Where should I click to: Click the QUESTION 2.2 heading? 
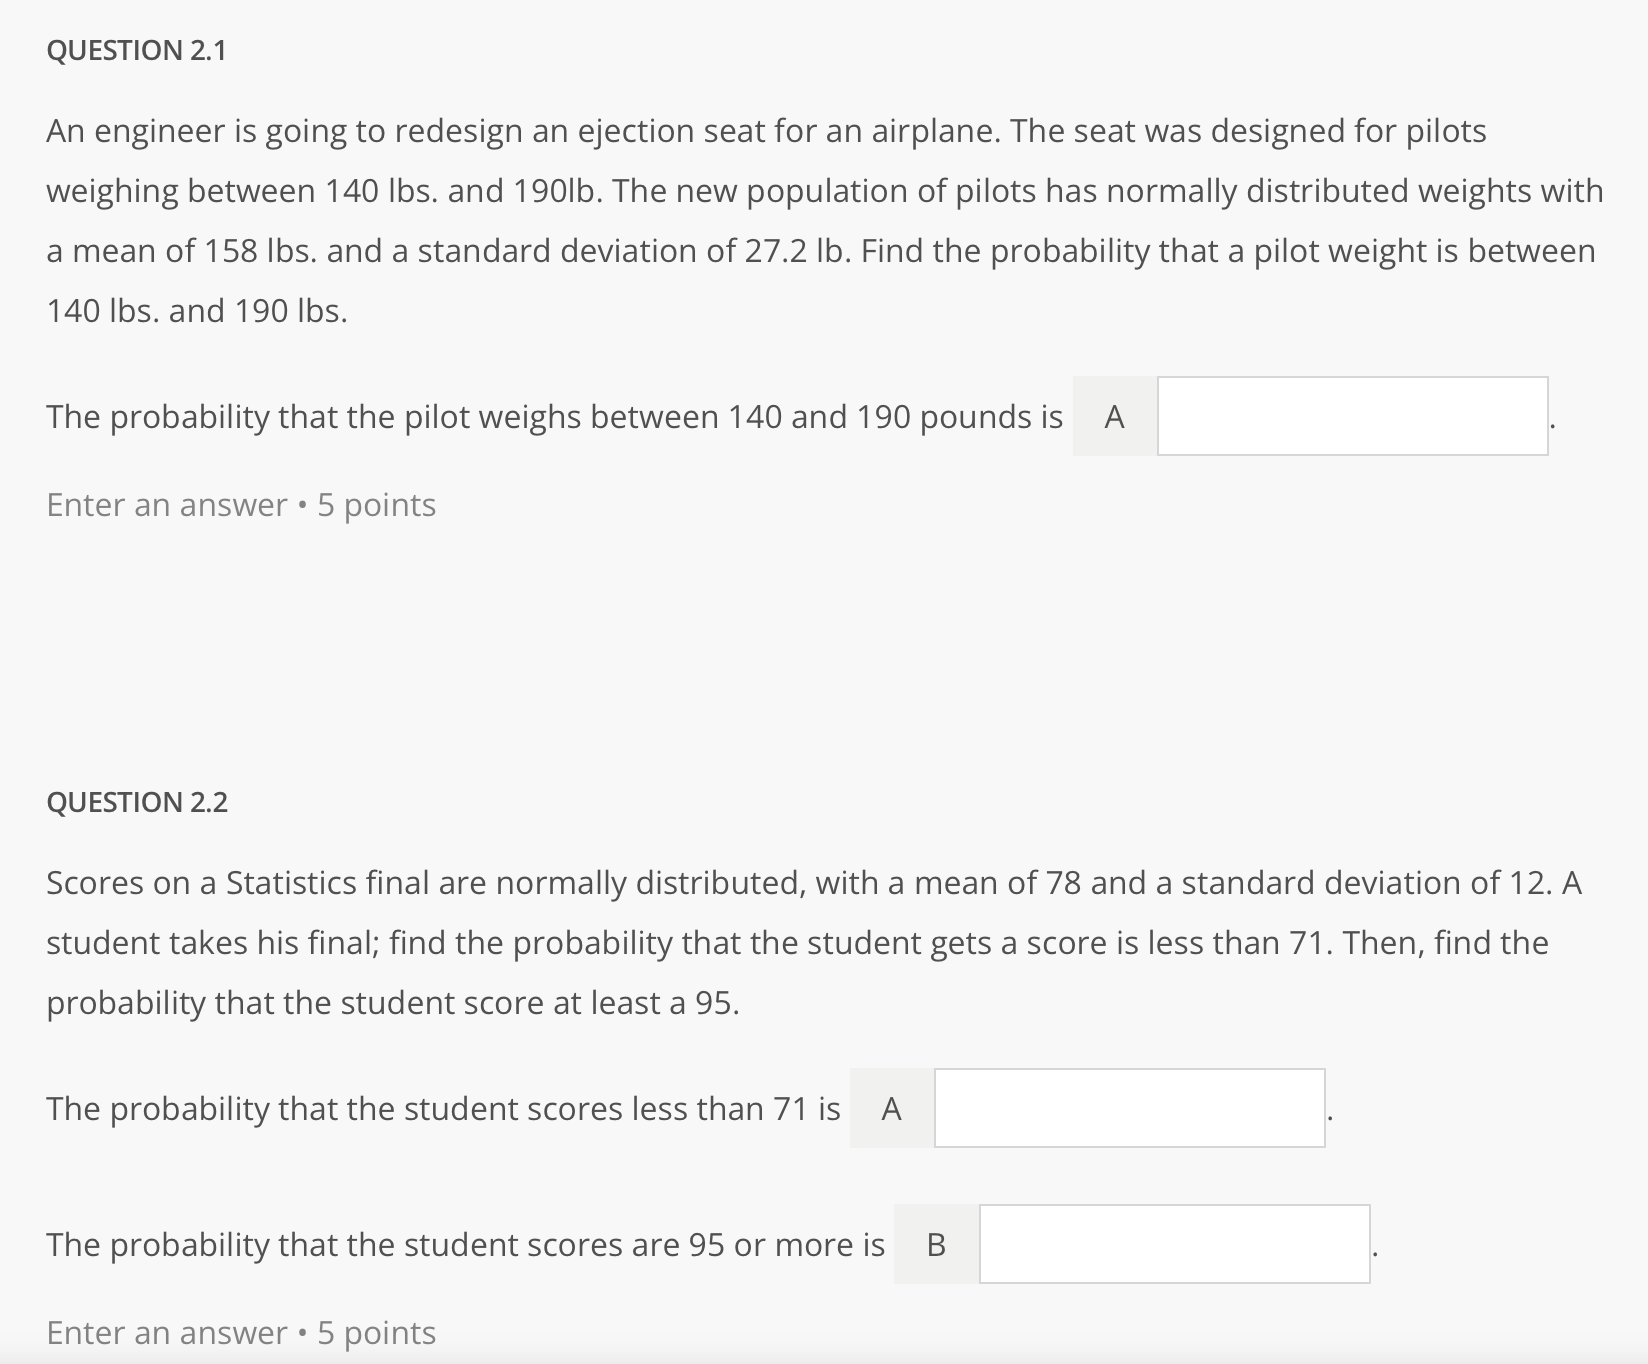(135, 800)
